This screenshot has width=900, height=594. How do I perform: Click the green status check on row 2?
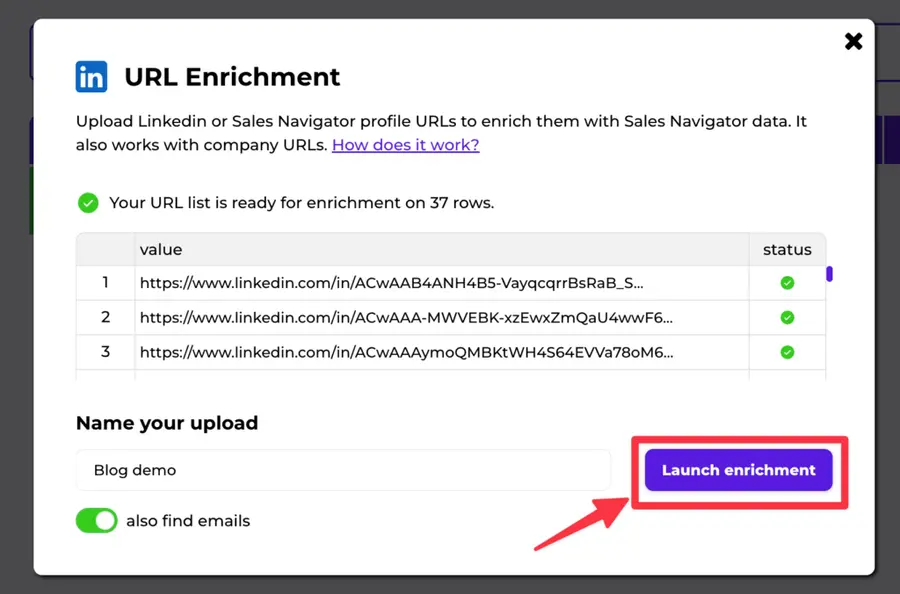click(x=787, y=318)
